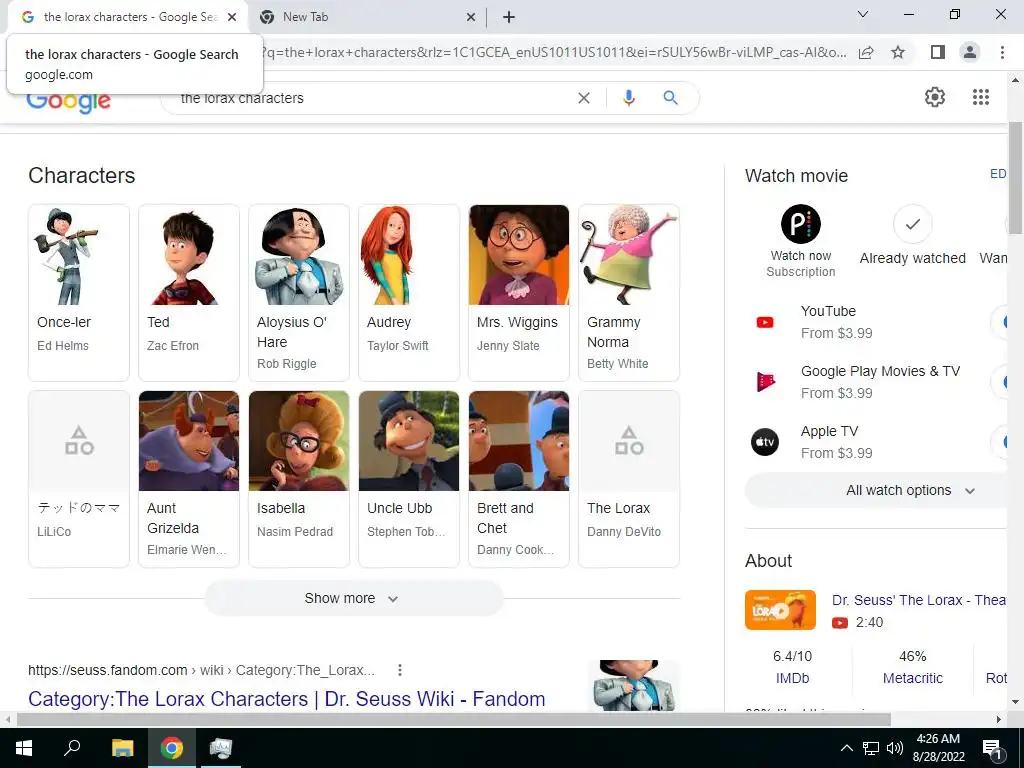Click Google logo to go home

[69, 101]
